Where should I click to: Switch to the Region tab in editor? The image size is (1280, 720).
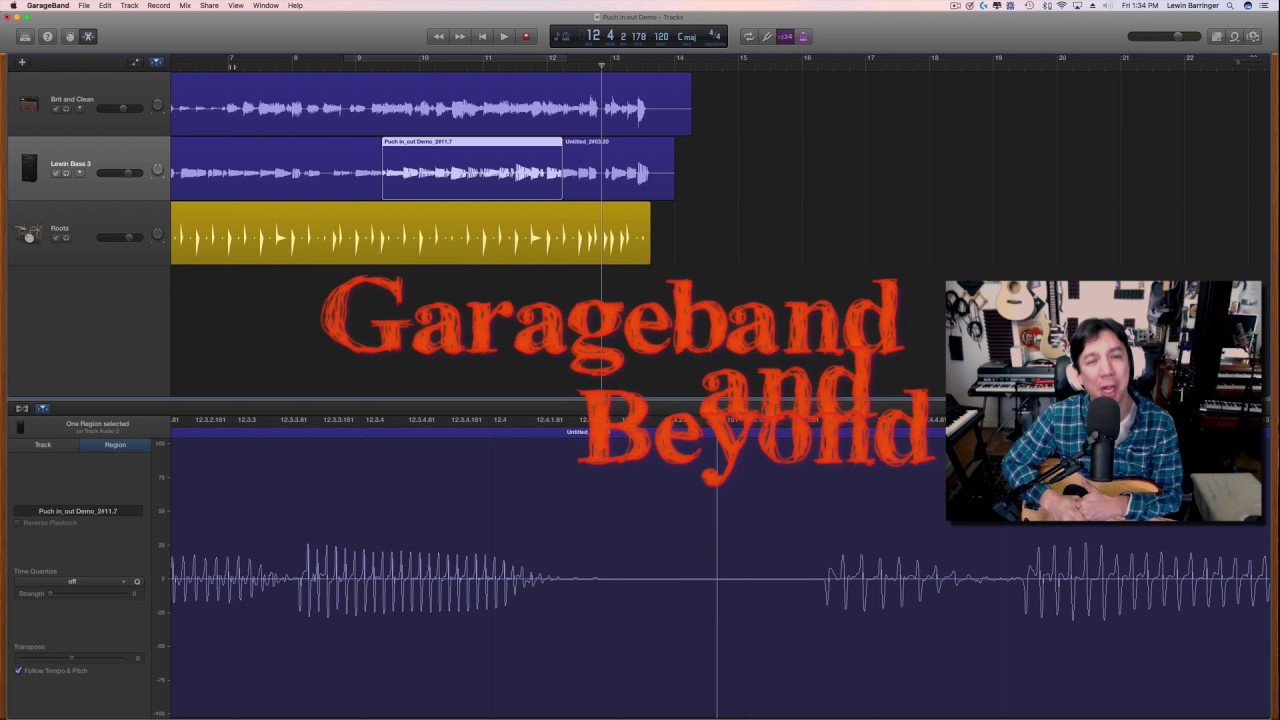coord(115,445)
